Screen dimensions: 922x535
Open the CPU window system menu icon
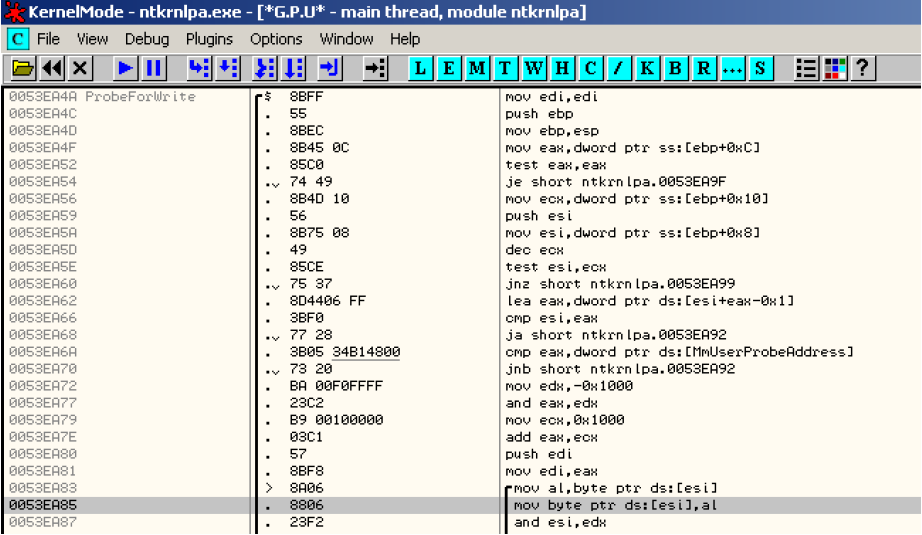pos(18,39)
